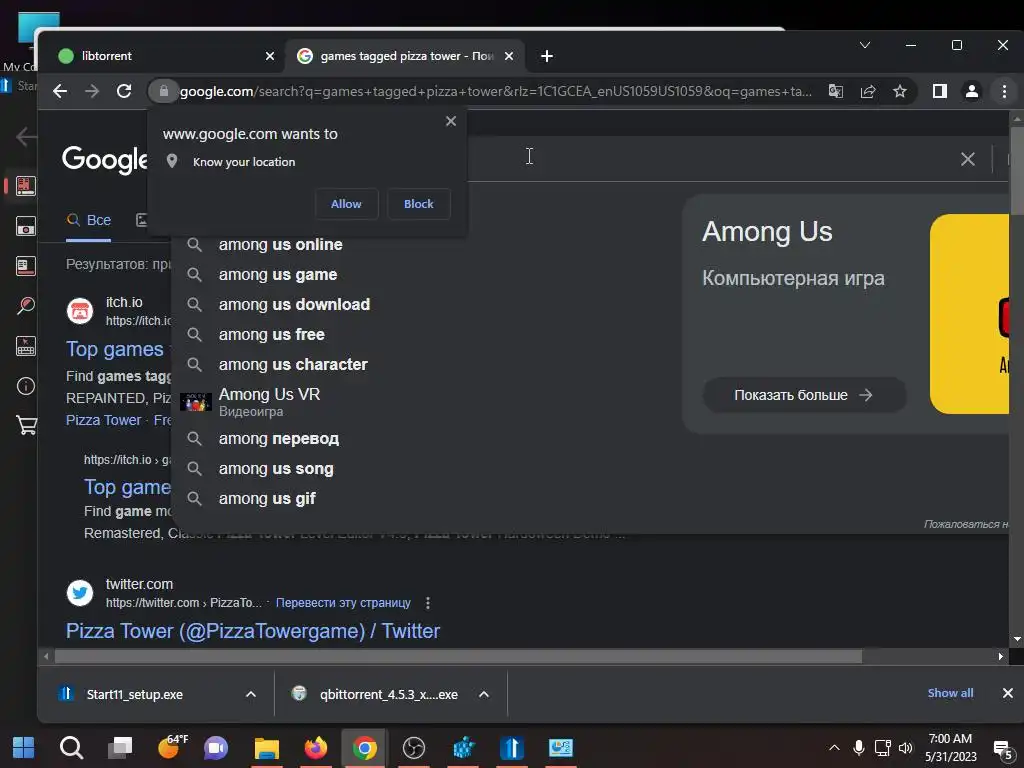Block Google's location request
Image resolution: width=1024 pixels, height=768 pixels.
click(419, 204)
